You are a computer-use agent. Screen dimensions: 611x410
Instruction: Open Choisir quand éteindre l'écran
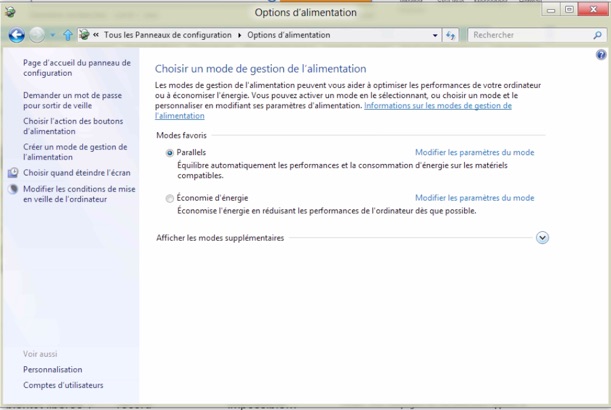point(76,173)
